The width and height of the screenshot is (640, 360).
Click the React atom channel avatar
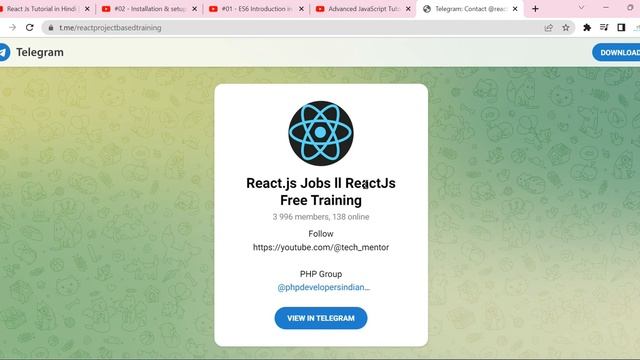click(x=321, y=133)
